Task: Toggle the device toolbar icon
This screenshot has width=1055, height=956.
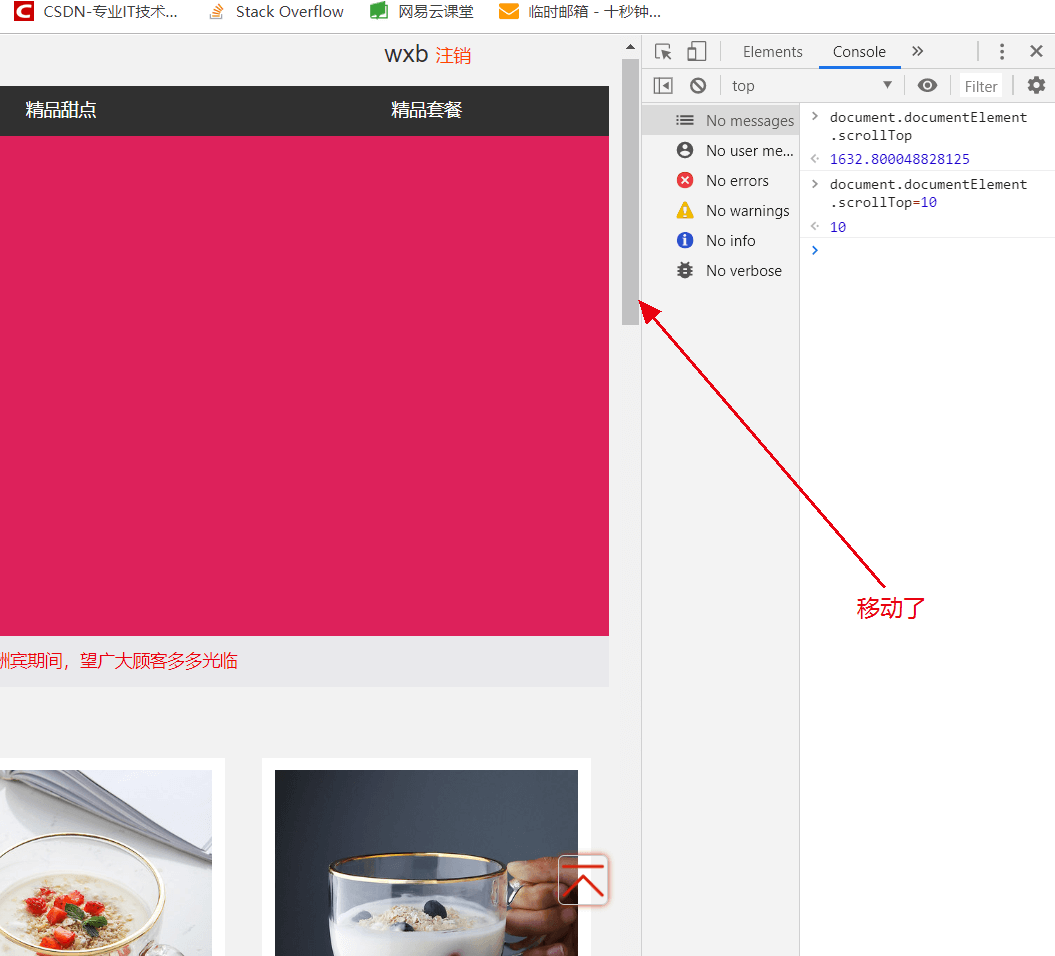Action: coord(696,52)
